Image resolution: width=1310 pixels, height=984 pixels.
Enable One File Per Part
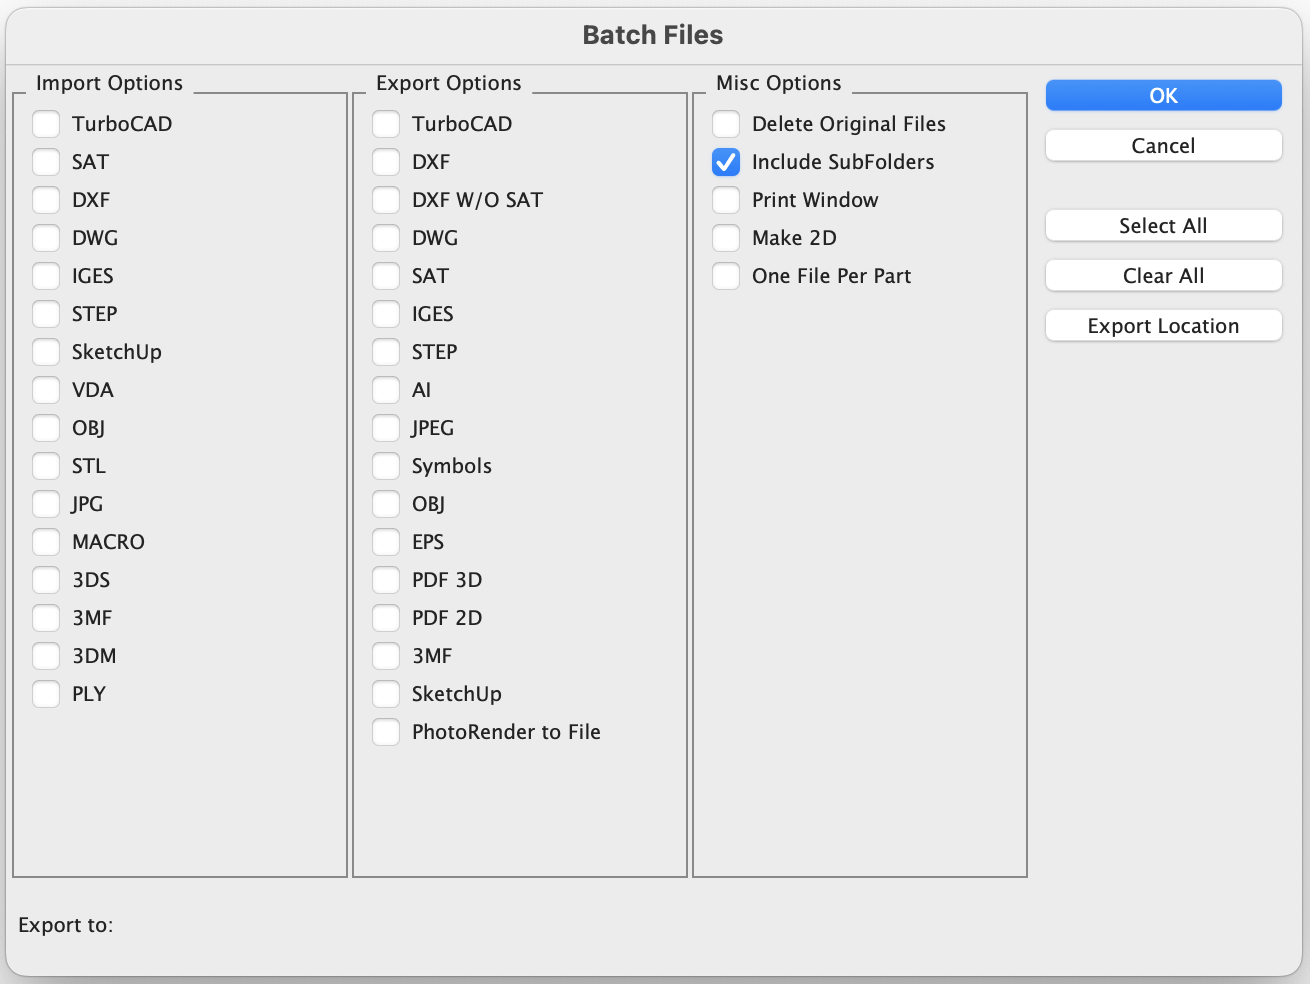[726, 276]
